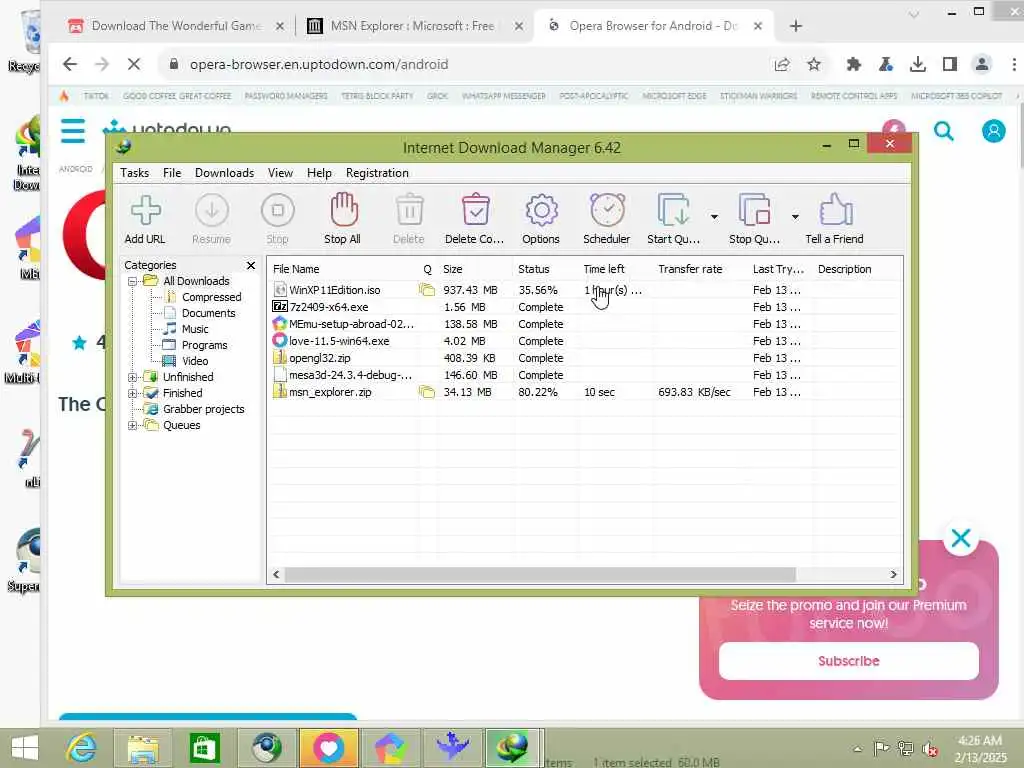
Task: Click the IDM scrollbar left arrow
Action: click(x=276, y=575)
